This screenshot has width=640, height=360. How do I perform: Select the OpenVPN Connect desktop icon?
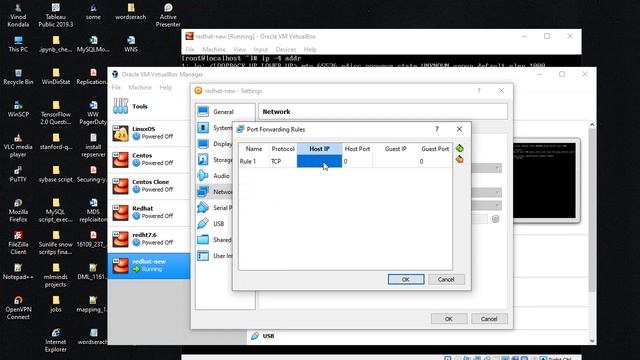click(x=18, y=308)
